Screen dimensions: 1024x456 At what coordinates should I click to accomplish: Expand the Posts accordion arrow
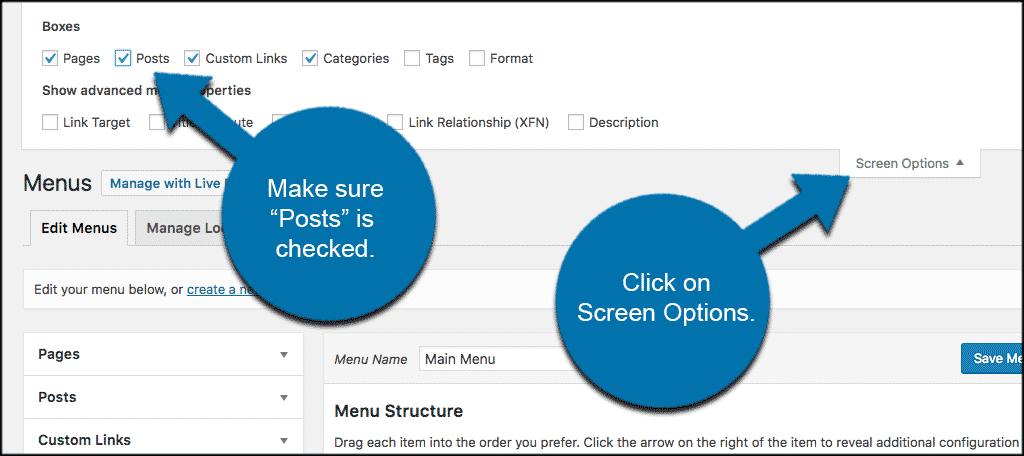click(284, 398)
